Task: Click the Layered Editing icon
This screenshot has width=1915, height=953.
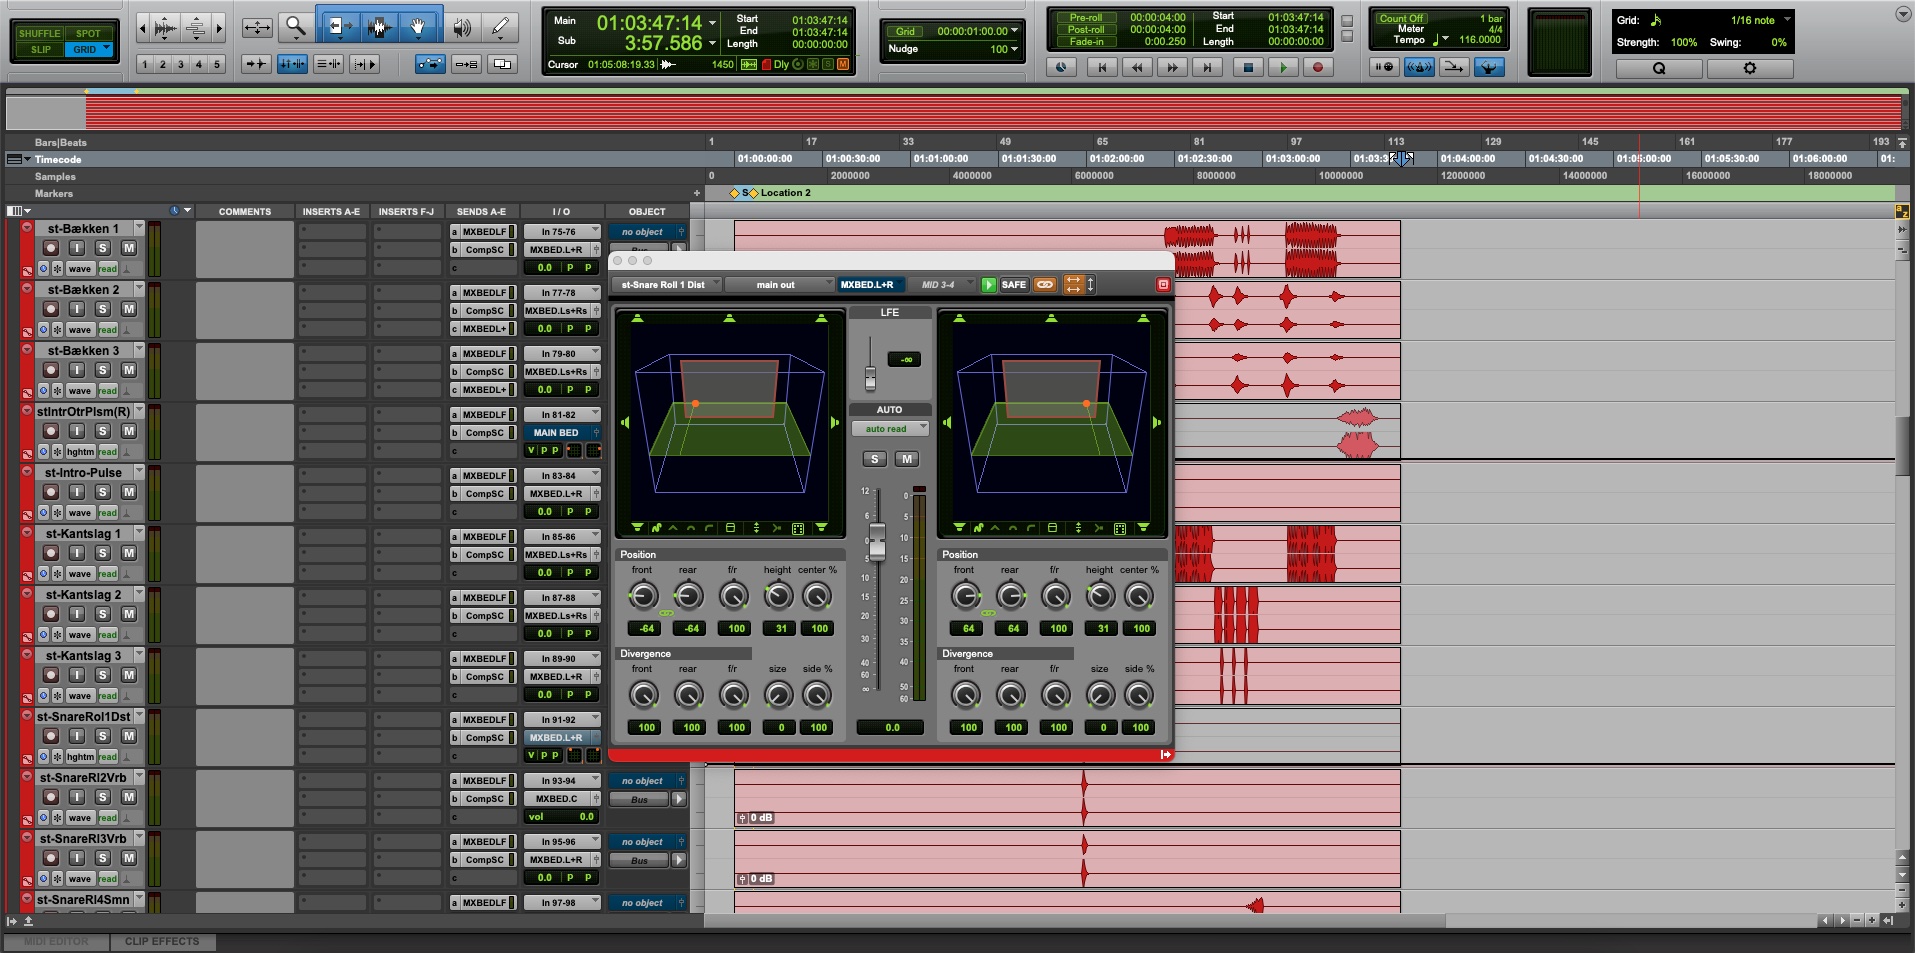Action: (x=502, y=64)
